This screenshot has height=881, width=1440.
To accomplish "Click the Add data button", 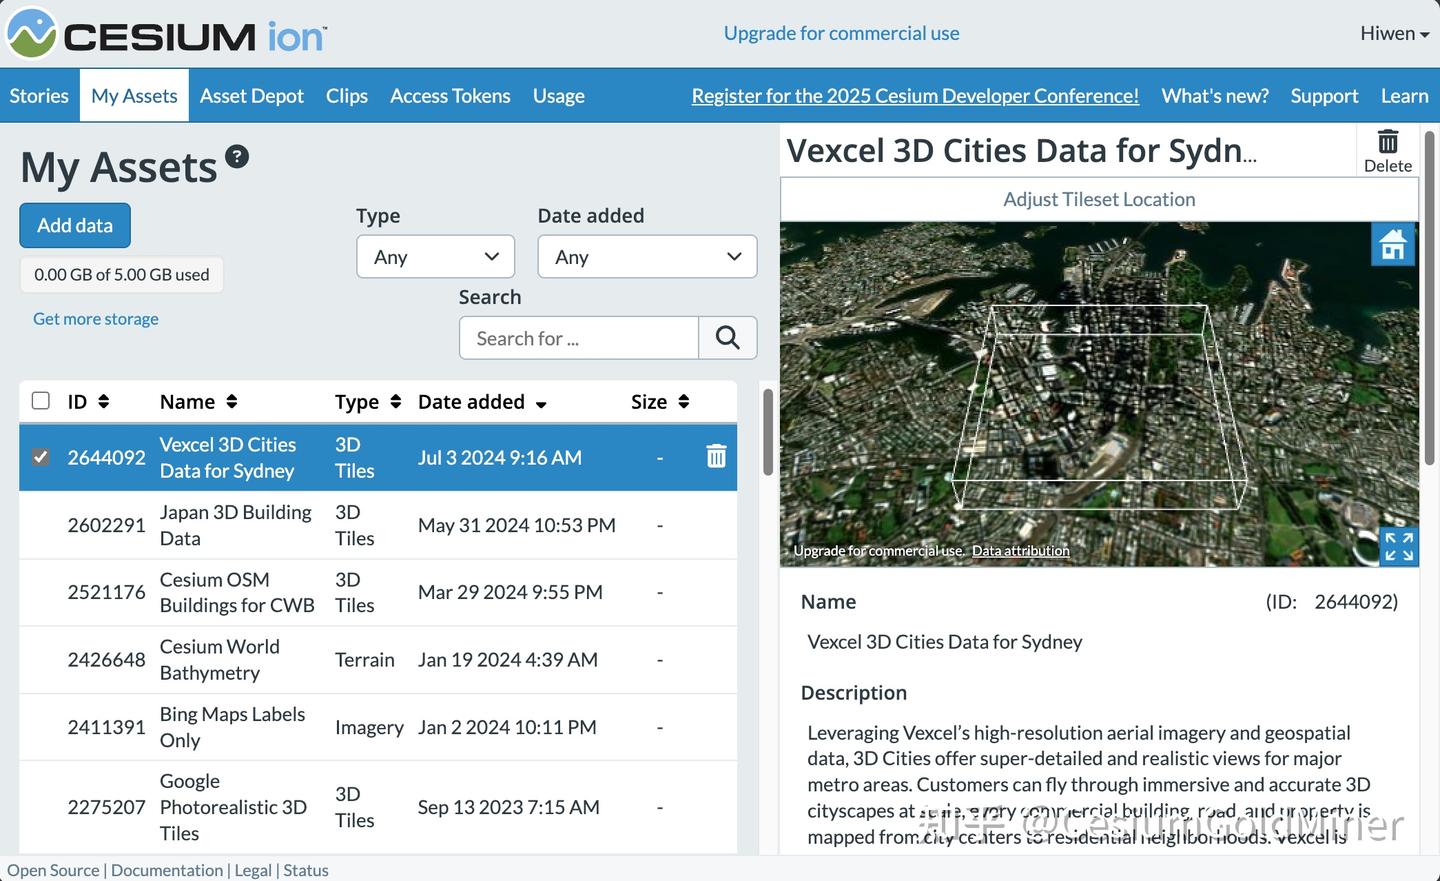I will tap(75, 226).
